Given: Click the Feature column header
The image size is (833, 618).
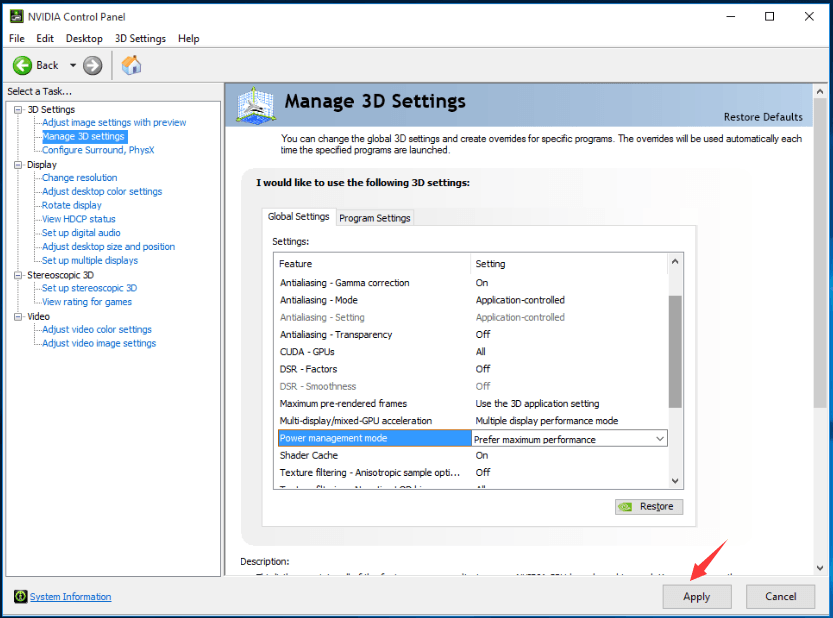Looking at the screenshot, I should tap(372, 264).
